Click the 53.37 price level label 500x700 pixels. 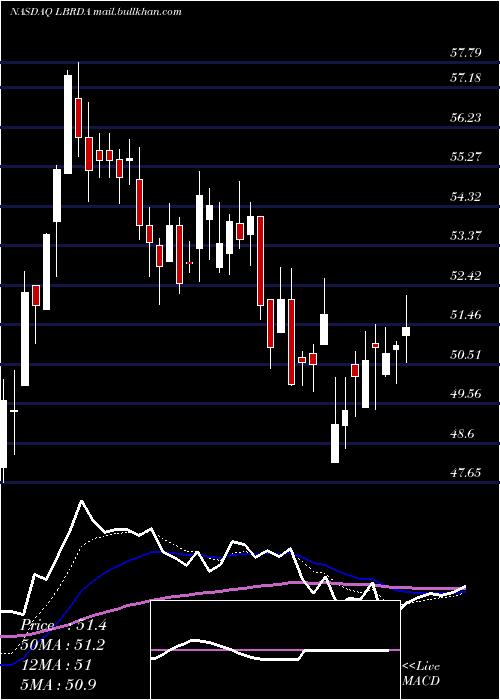point(466,235)
